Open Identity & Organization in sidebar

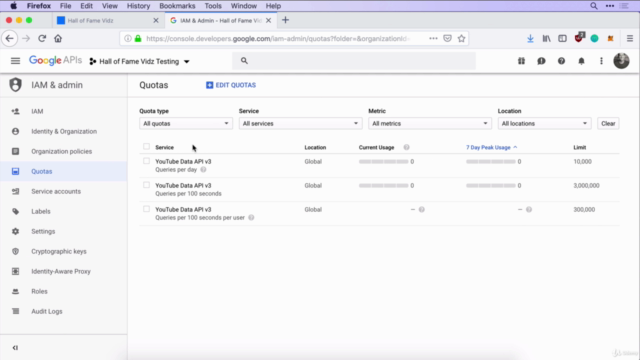[x=64, y=131]
